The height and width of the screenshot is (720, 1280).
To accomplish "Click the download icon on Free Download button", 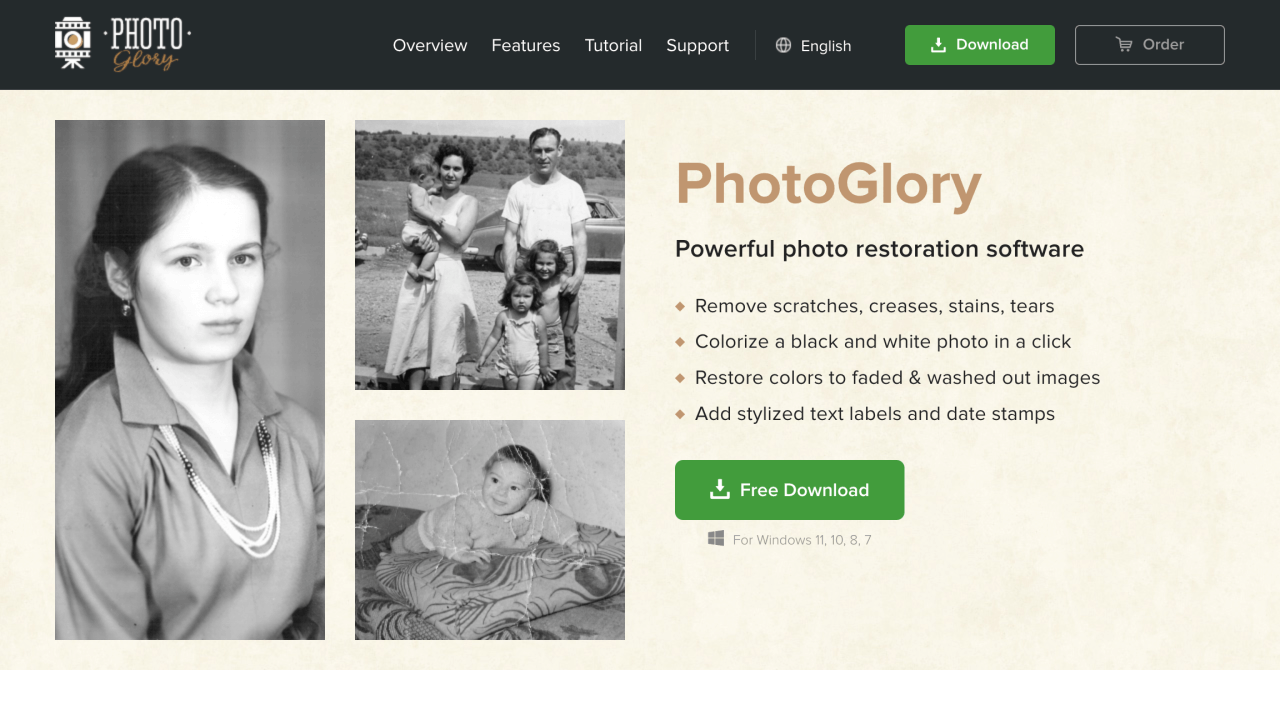I will (720, 489).
